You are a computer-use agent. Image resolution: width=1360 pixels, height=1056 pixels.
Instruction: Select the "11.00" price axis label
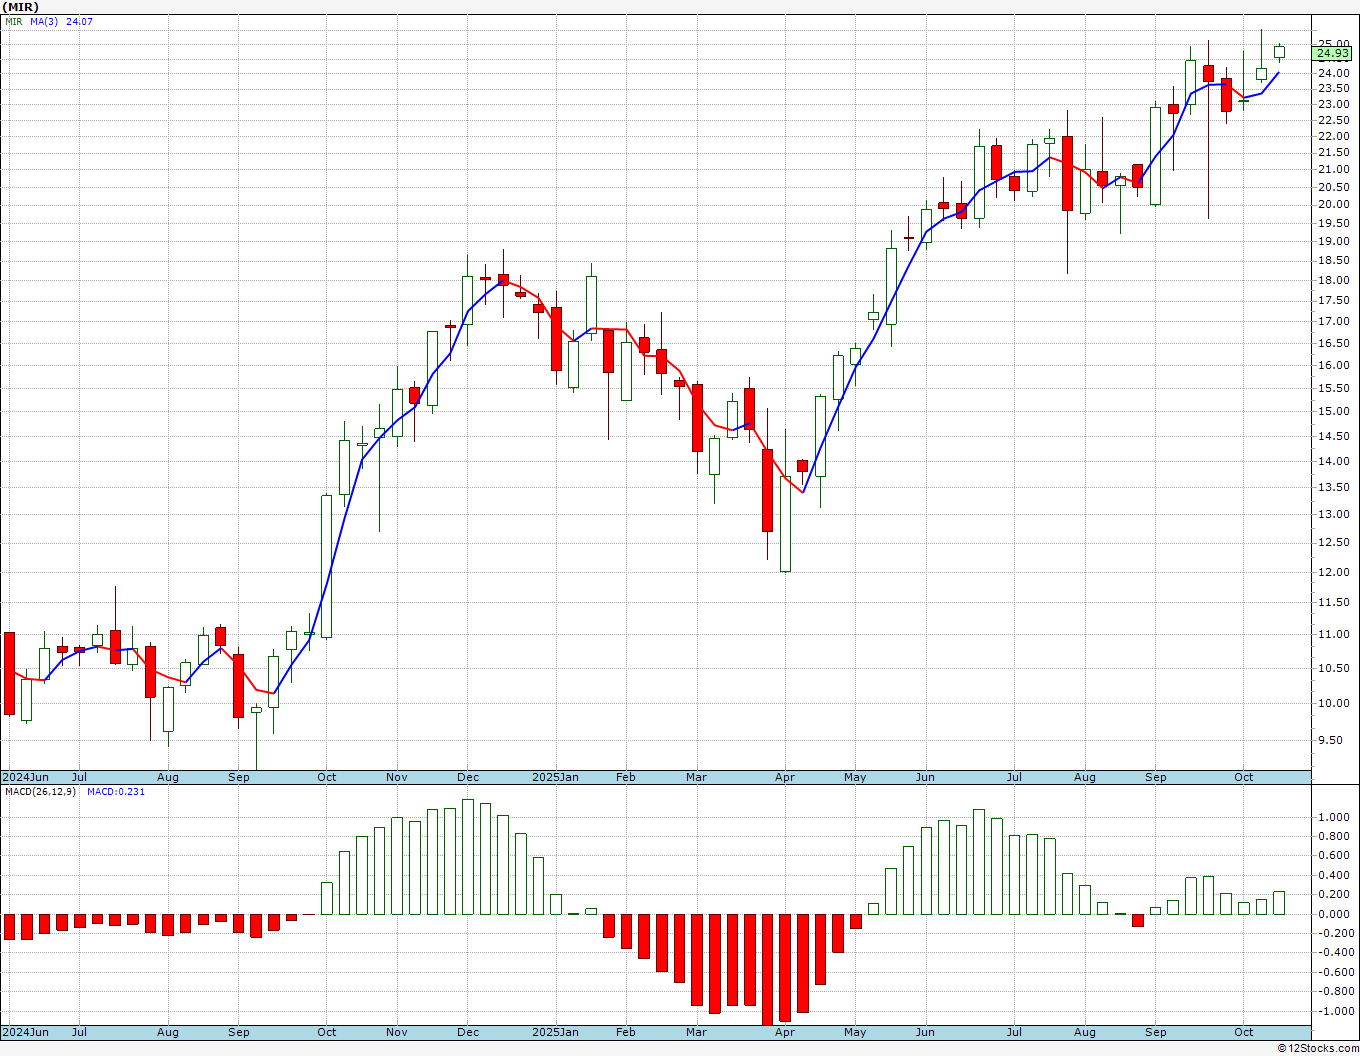tap(1333, 635)
